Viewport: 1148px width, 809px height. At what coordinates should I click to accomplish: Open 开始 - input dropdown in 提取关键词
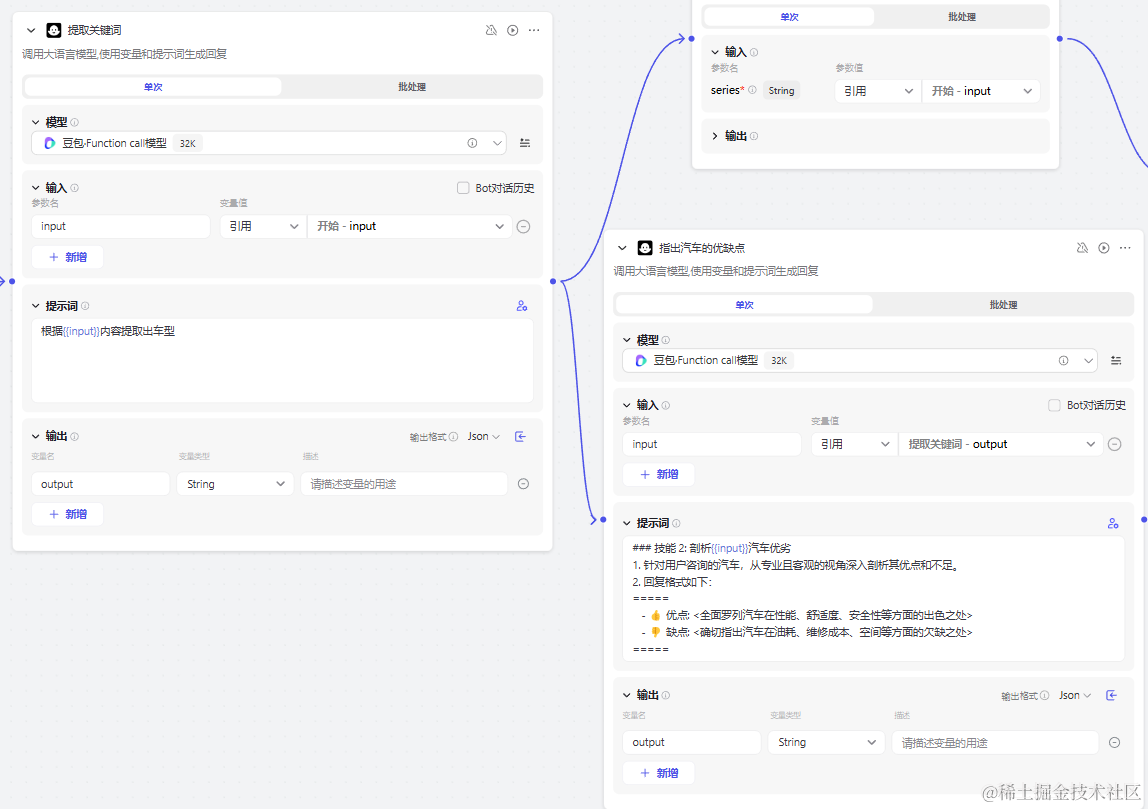tap(409, 226)
